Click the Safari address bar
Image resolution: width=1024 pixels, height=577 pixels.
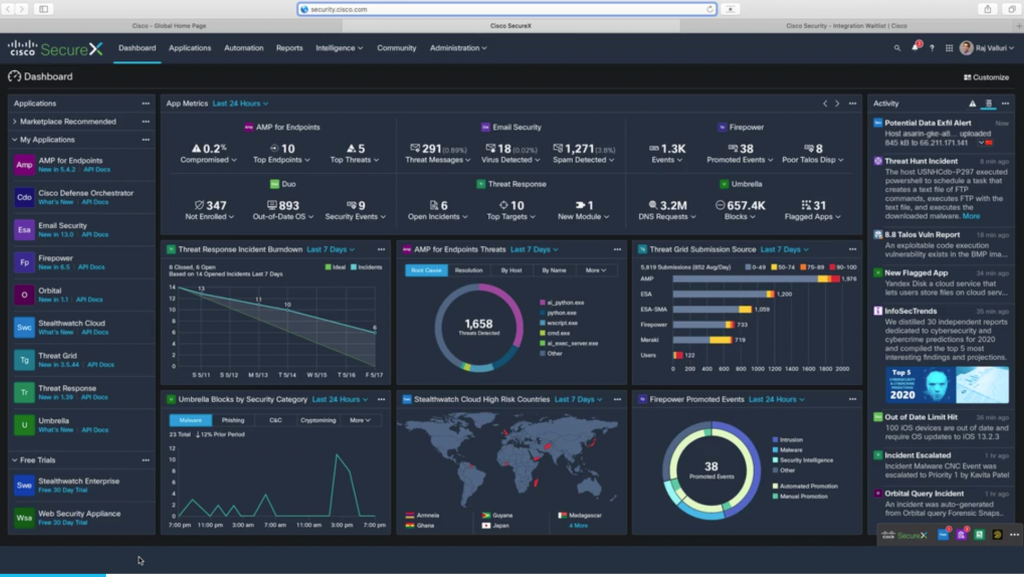(x=507, y=9)
